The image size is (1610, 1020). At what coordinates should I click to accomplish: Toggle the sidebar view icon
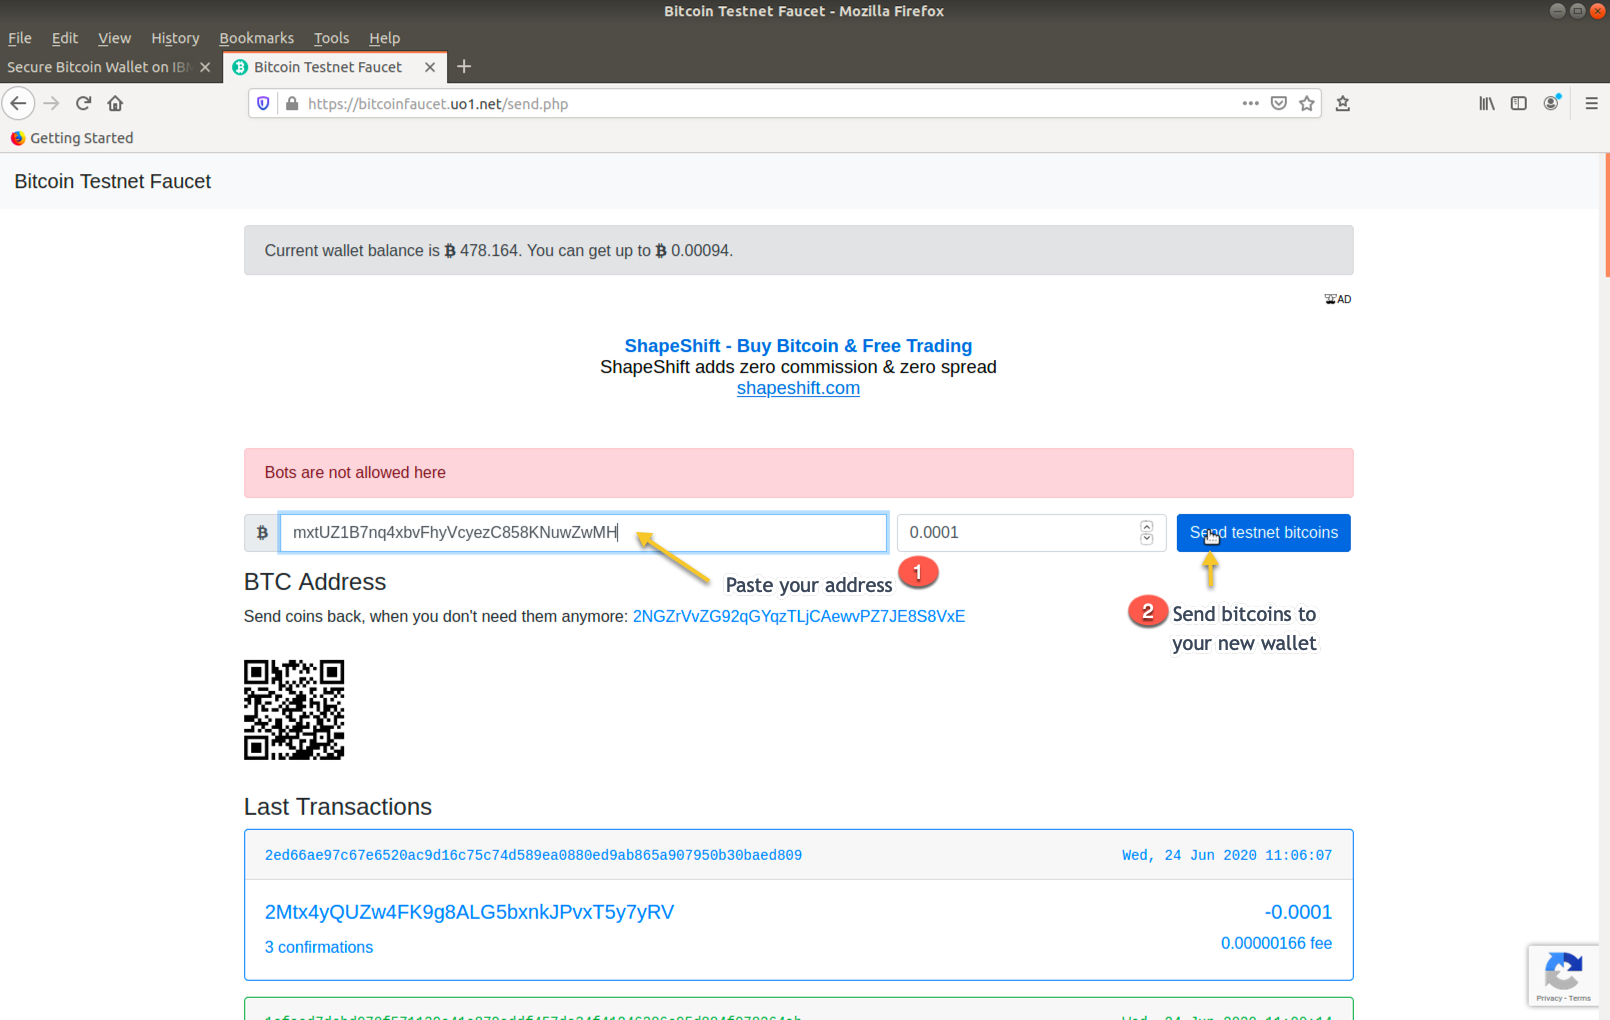click(1519, 103)
